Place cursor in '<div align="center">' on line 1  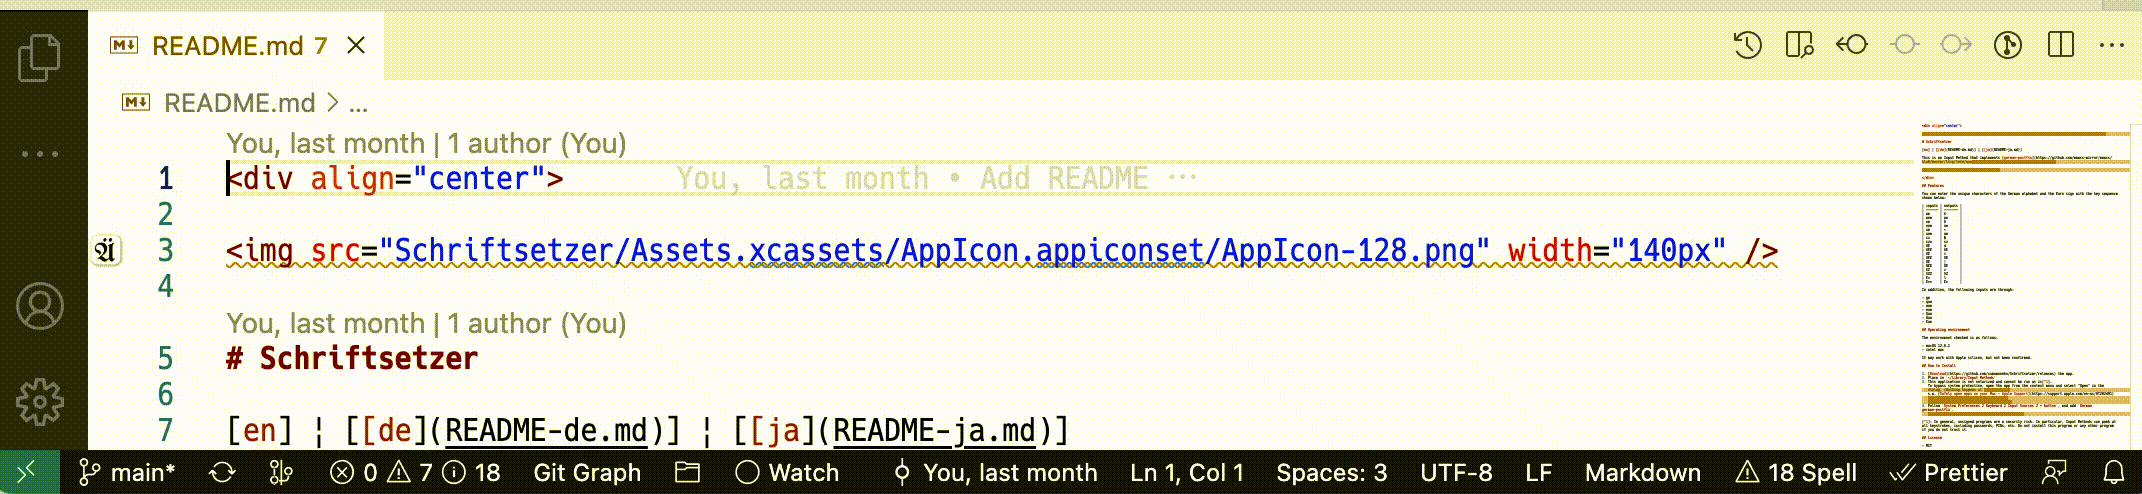[395, 179]
